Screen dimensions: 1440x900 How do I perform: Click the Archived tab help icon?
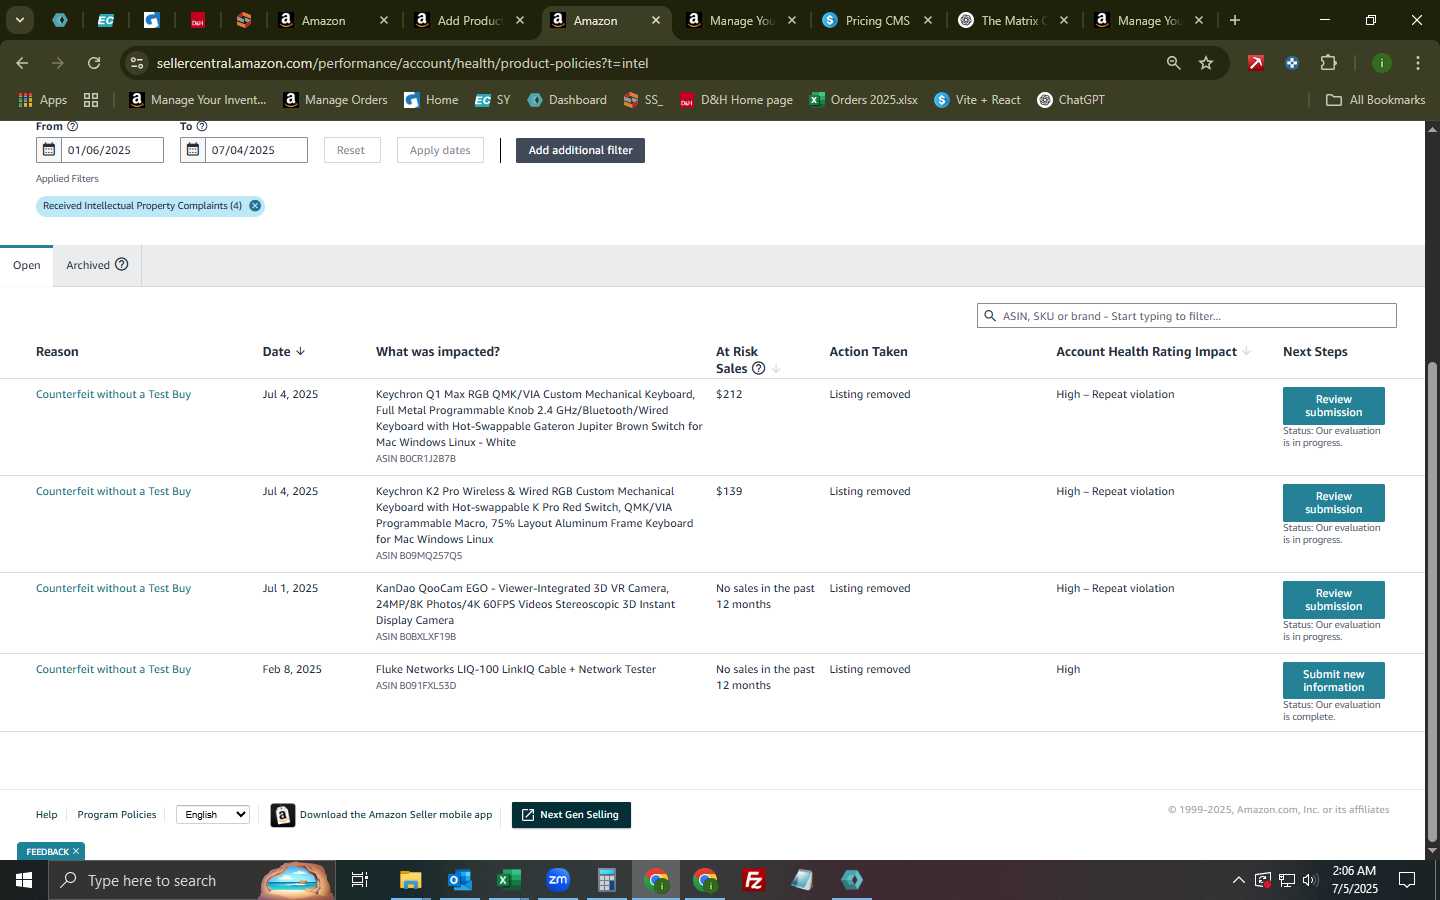tap(122, 265)
